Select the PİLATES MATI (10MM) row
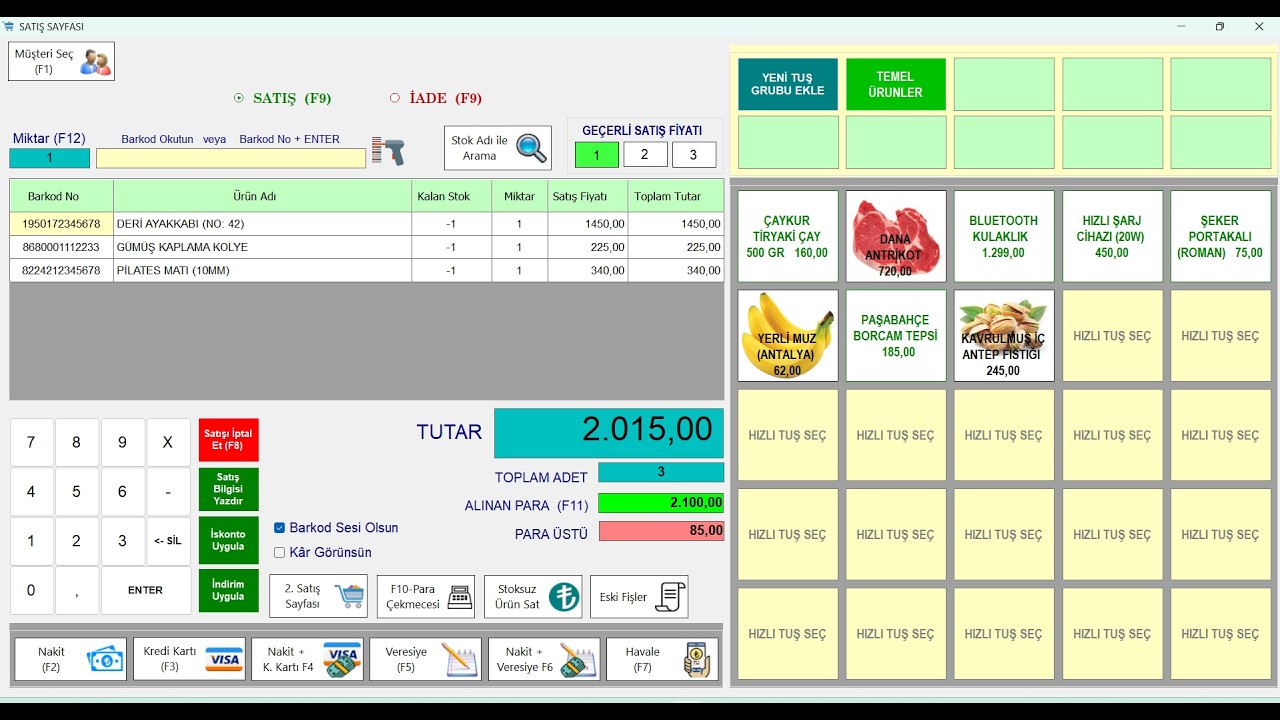1280x720 pixels. pyautogui.click(x=366, y=271)
